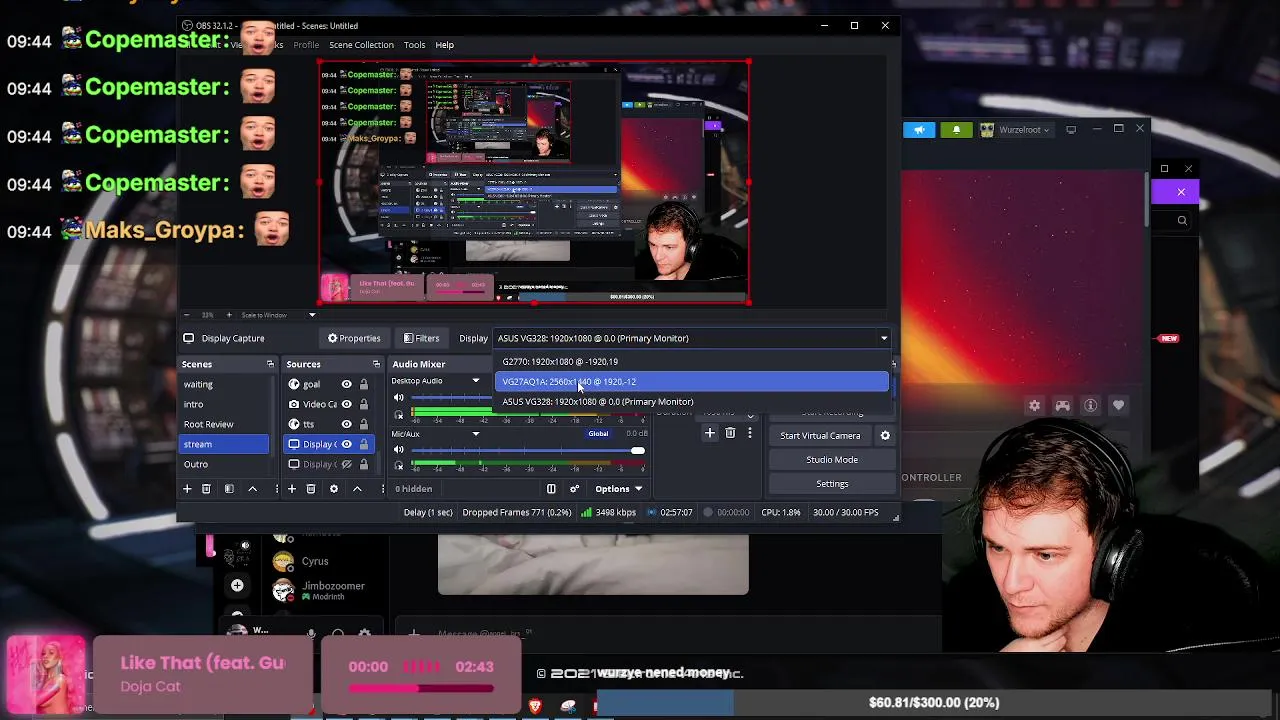Screen dimensions: 1280x720
Task: Open scene filters icon in Scenes toolbar
Action: 229,489
